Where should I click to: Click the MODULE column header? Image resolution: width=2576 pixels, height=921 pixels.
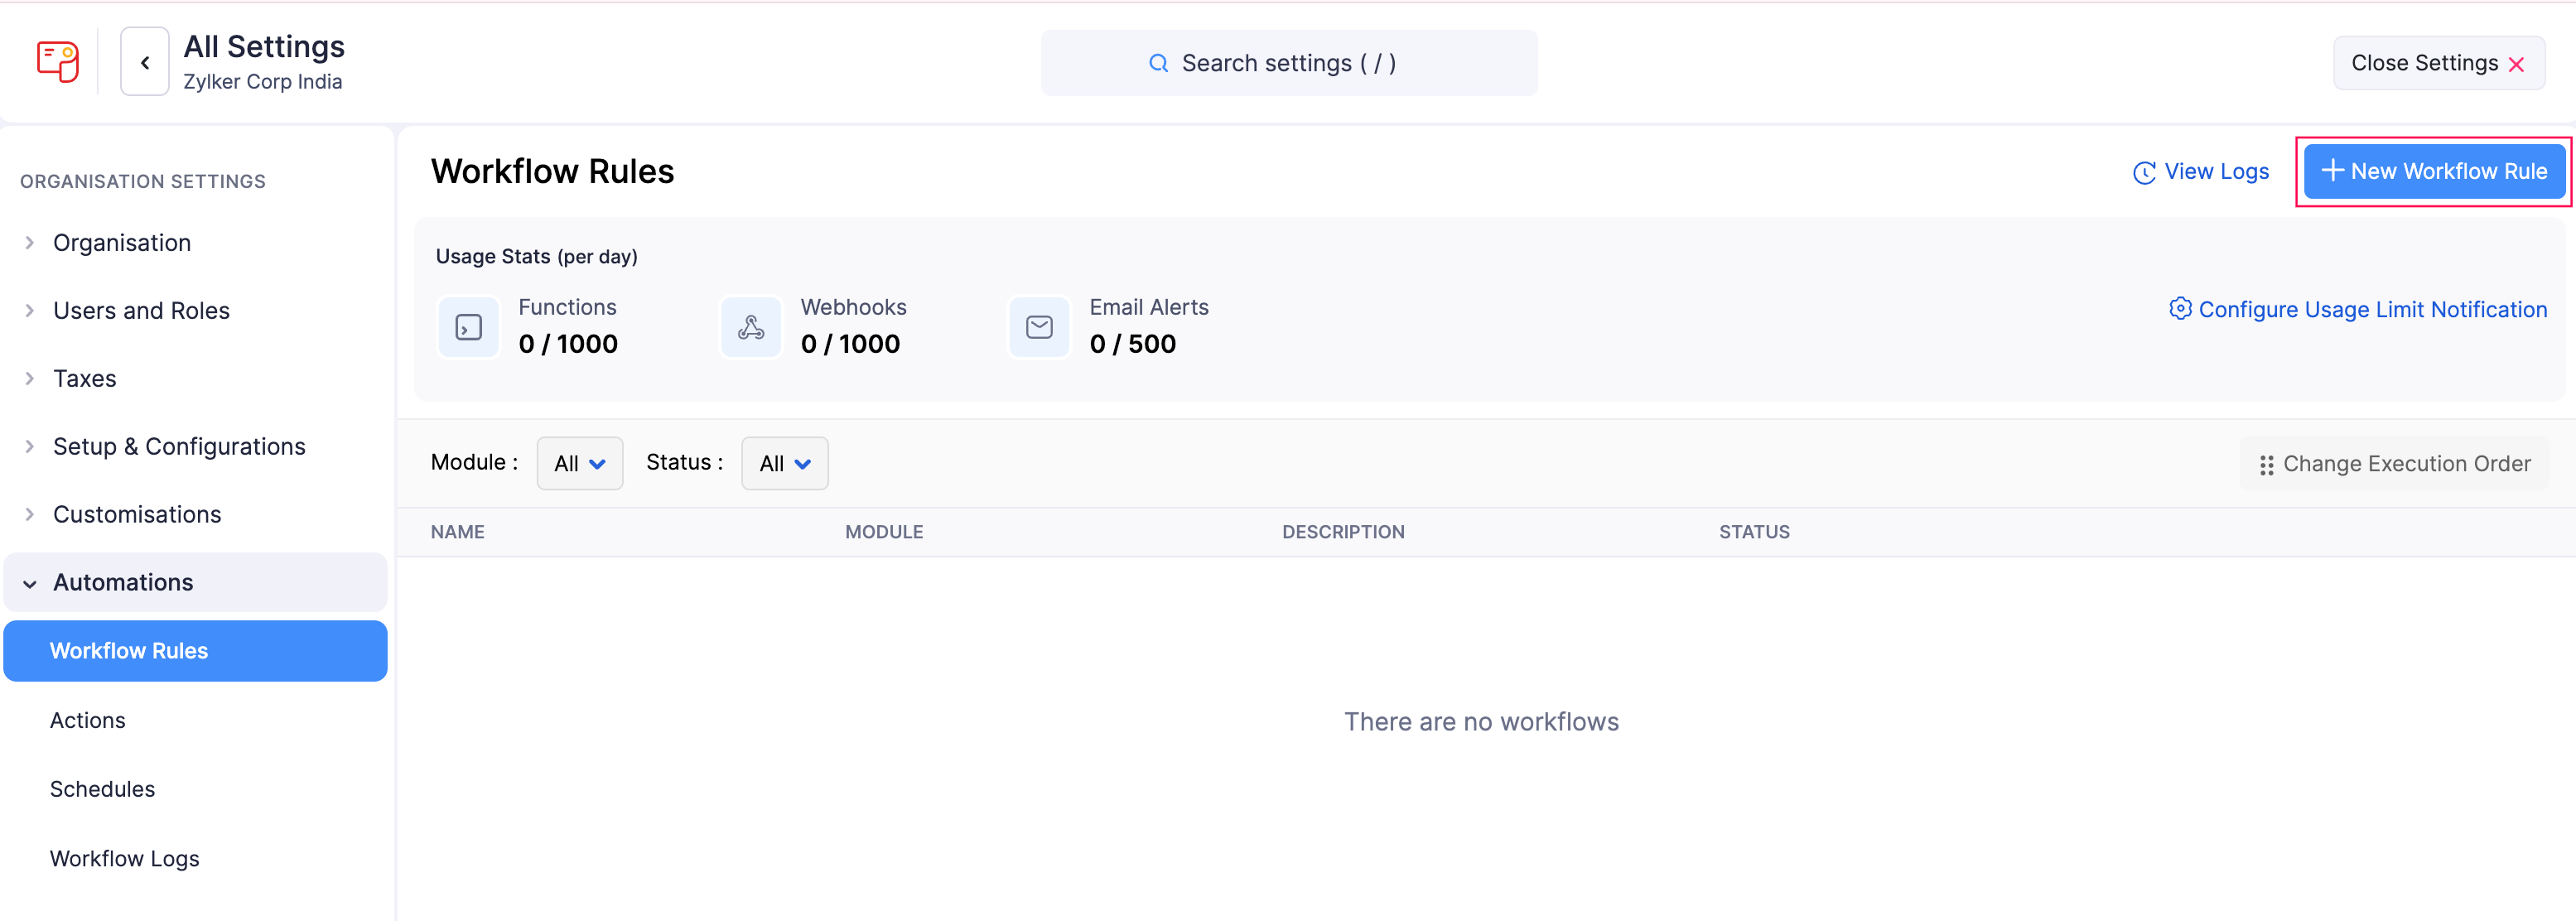[x=884, y=532]
